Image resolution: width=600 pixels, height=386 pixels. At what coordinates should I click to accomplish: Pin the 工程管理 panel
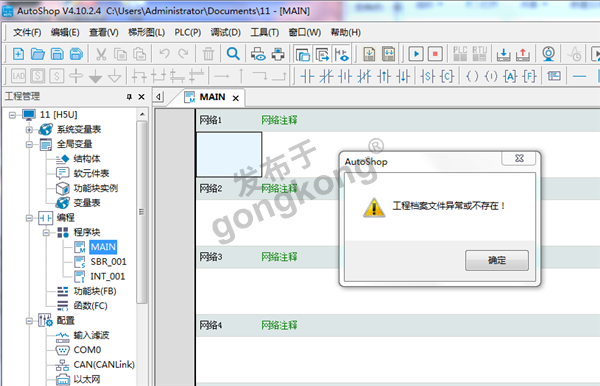pyautogui.click(x=129, y=97)
